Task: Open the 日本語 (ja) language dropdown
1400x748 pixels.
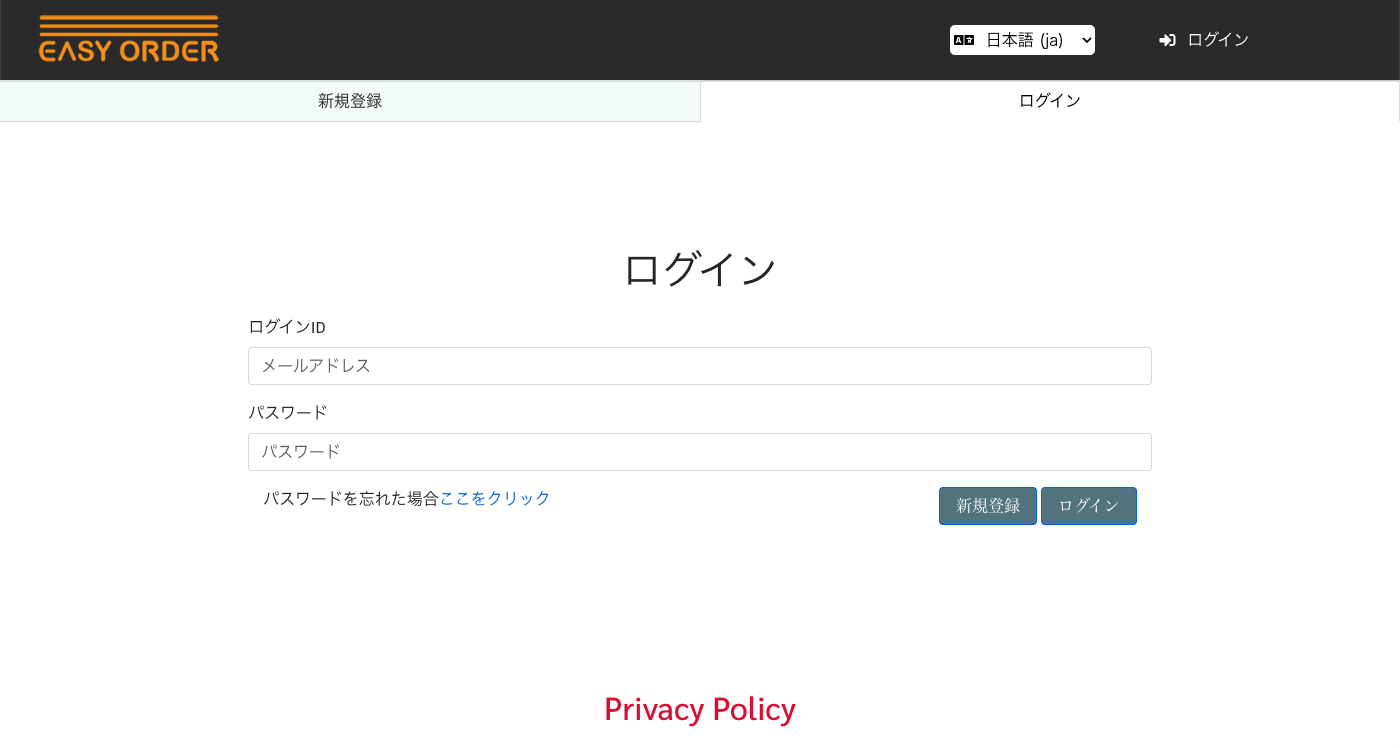Action: (1022, 40)
